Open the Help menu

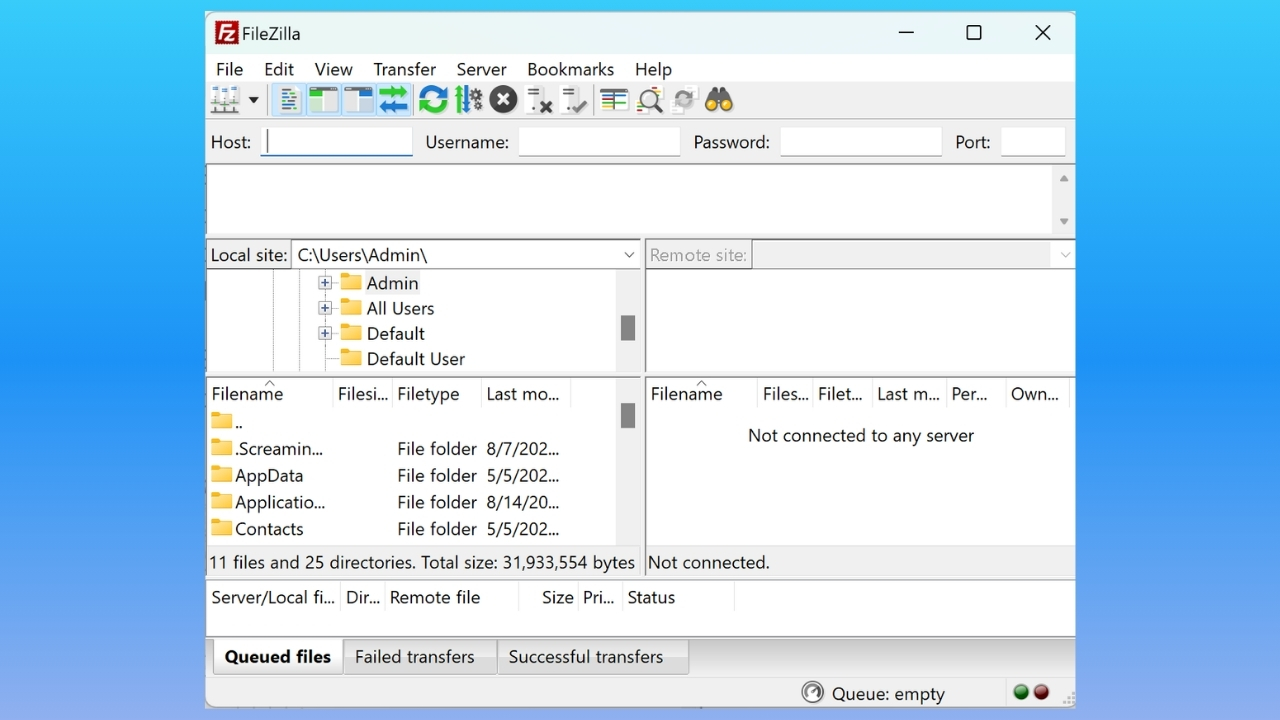coord(653,69)
